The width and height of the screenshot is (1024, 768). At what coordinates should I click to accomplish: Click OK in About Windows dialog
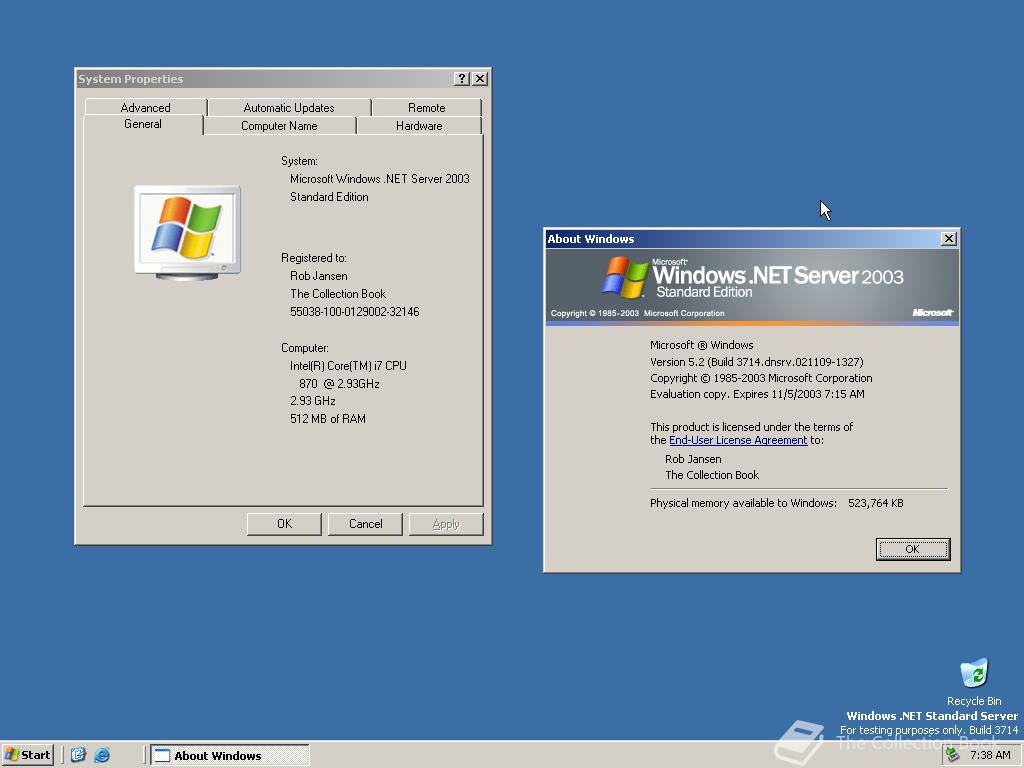coord(912,549)
